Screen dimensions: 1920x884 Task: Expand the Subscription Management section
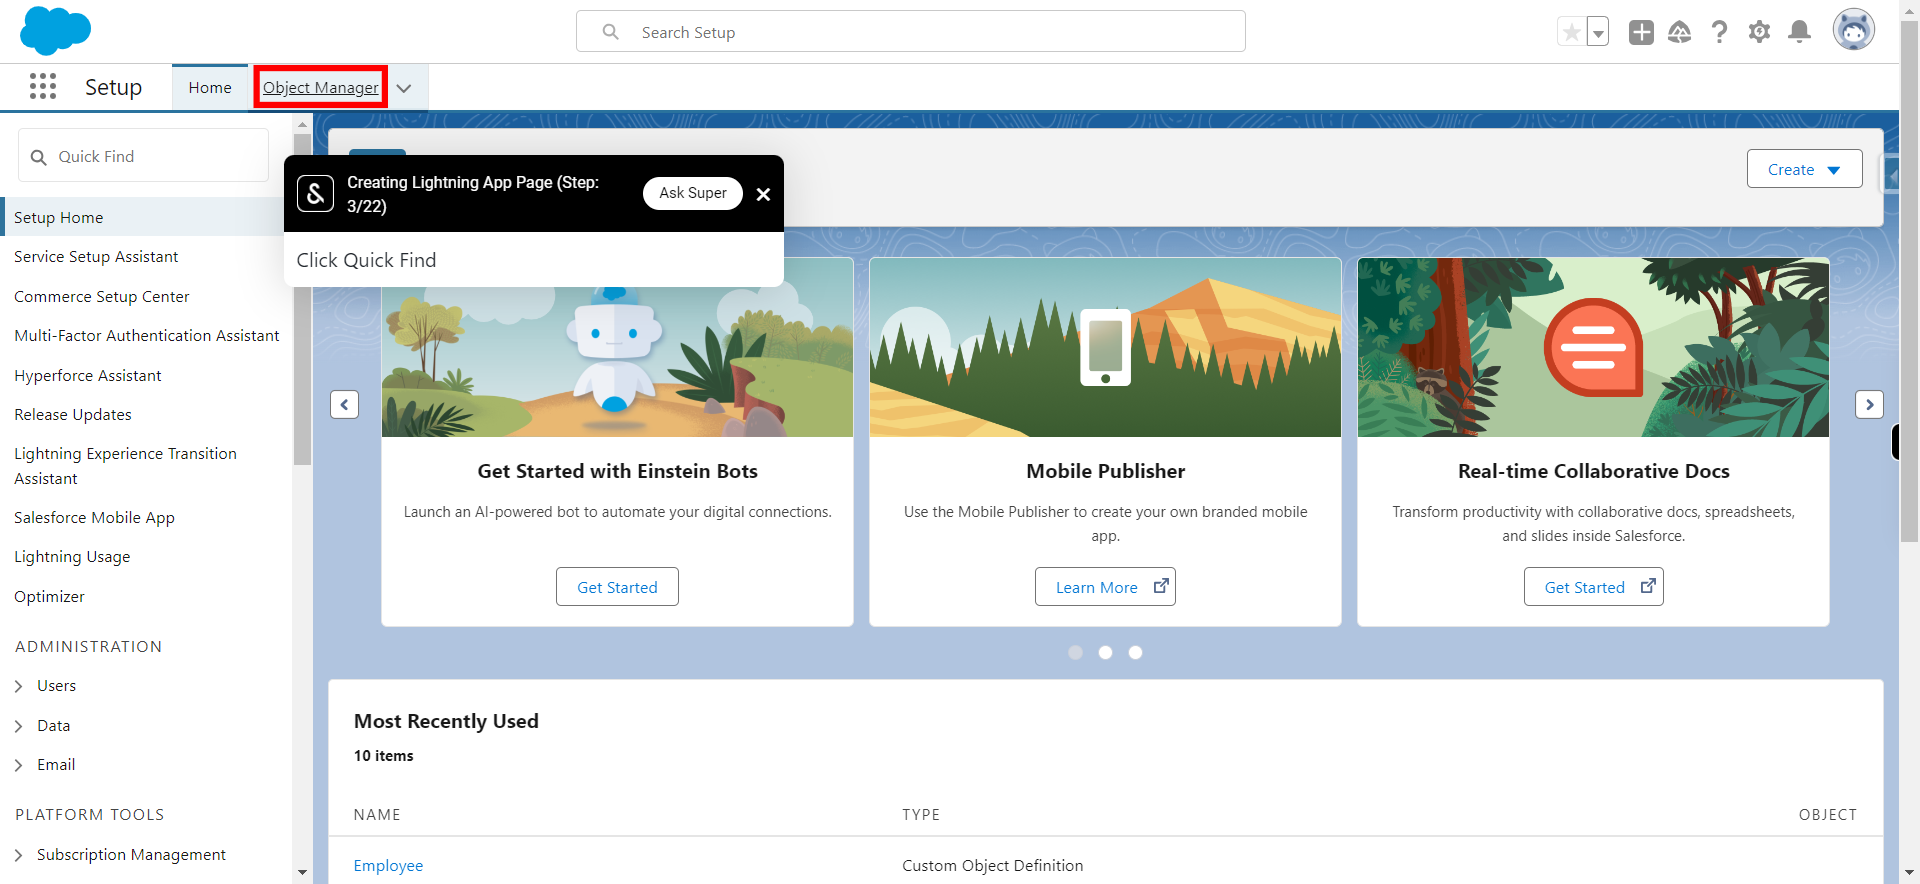click(18, 855)
